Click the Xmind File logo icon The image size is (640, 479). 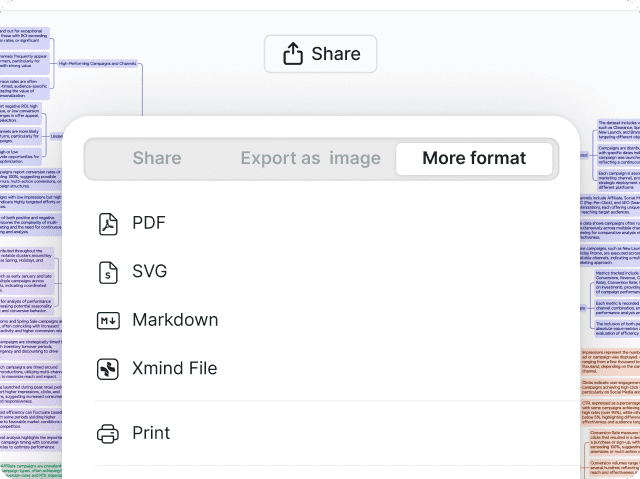tap(108, 369)
